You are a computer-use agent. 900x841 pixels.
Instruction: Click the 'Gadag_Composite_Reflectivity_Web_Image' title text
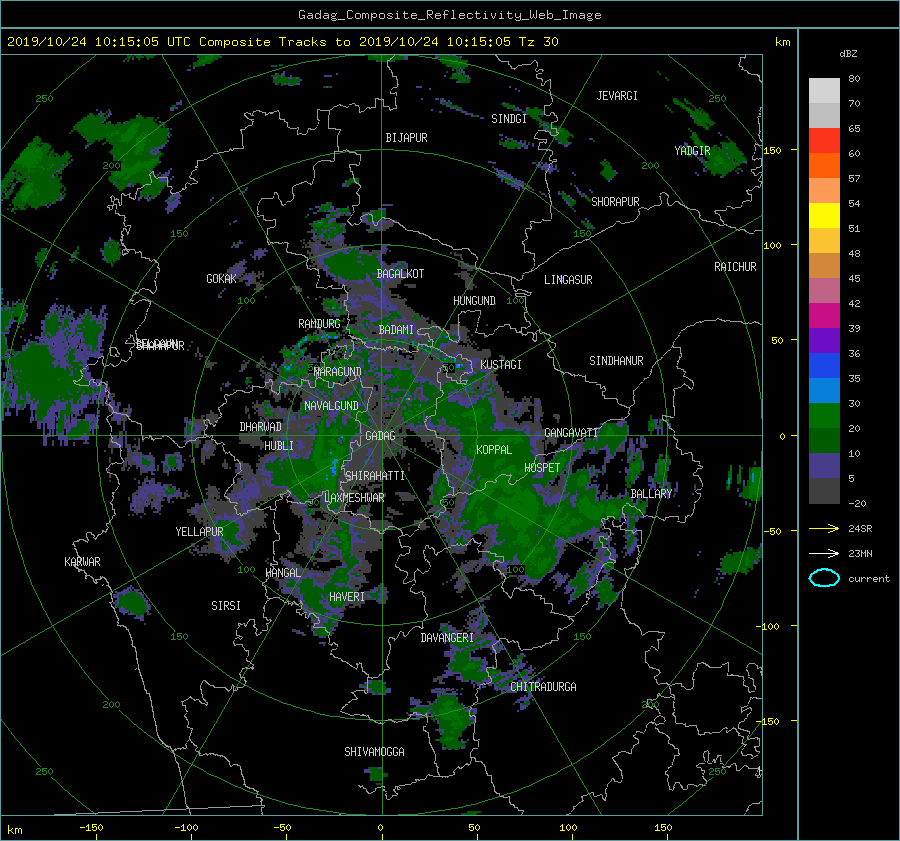[x=449, y=15]
